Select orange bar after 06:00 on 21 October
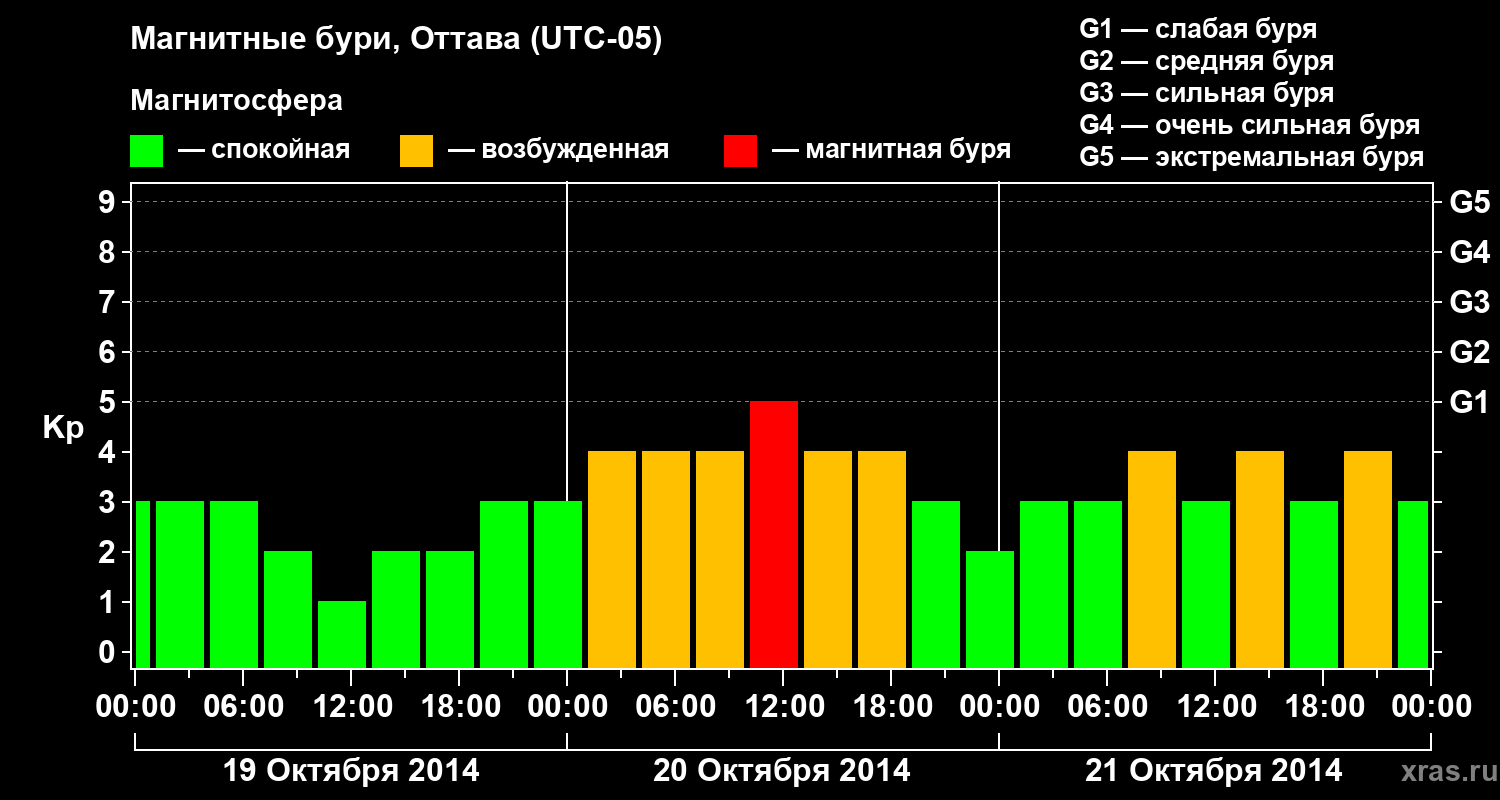Image resolution: width=1500 pixels, height=800 pixels. click(x=1152, y=560)
